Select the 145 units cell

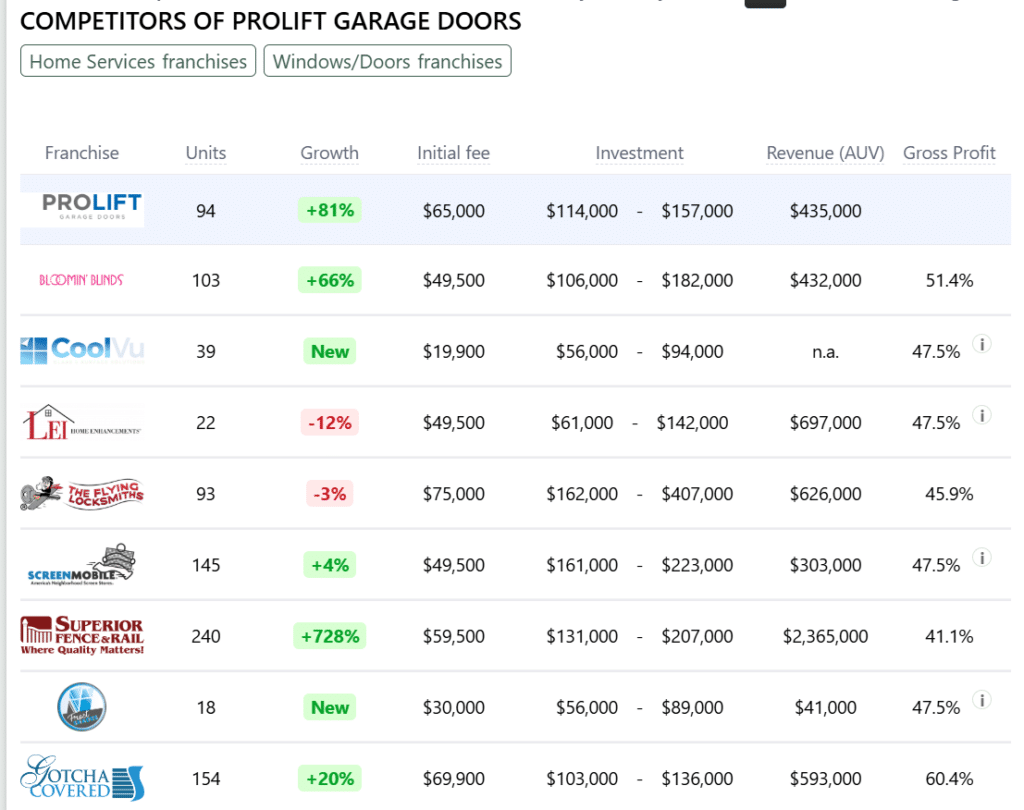pos(206,565)
